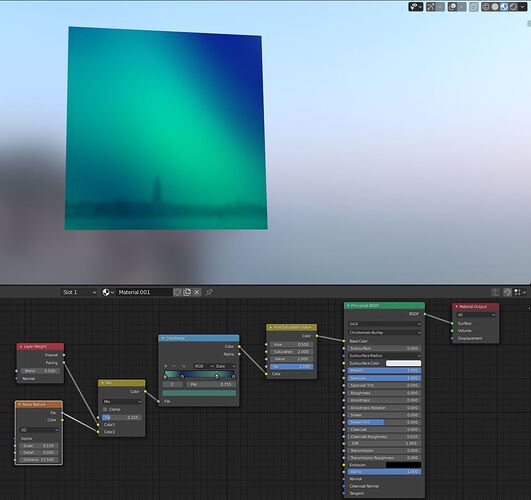Edit the Principled BSDF Roughness field

pos(385,393)
